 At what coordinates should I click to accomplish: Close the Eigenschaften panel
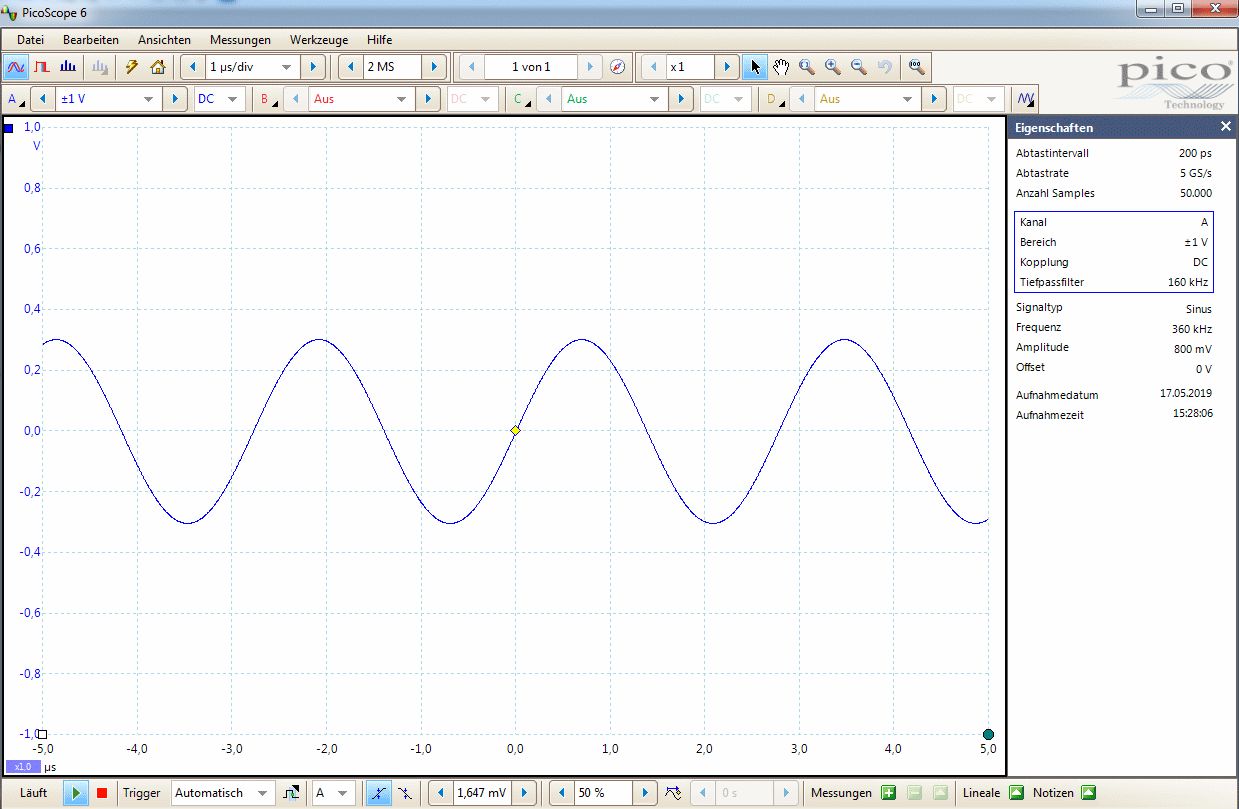1226,127
